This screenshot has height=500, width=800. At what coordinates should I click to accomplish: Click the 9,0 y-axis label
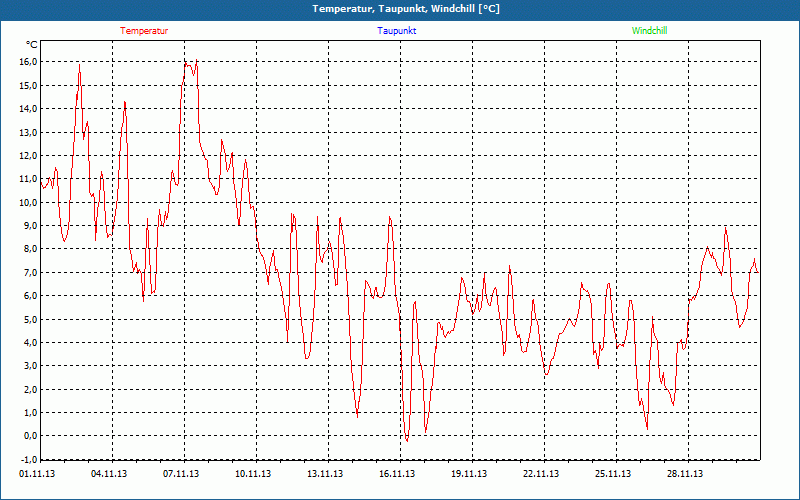click(x=30, y=226)
